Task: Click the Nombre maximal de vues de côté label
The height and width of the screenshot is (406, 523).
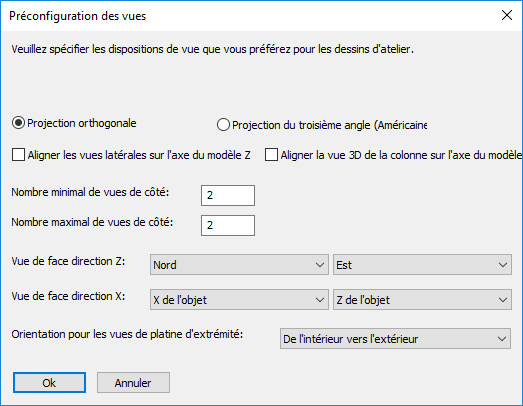Action: 92,223
